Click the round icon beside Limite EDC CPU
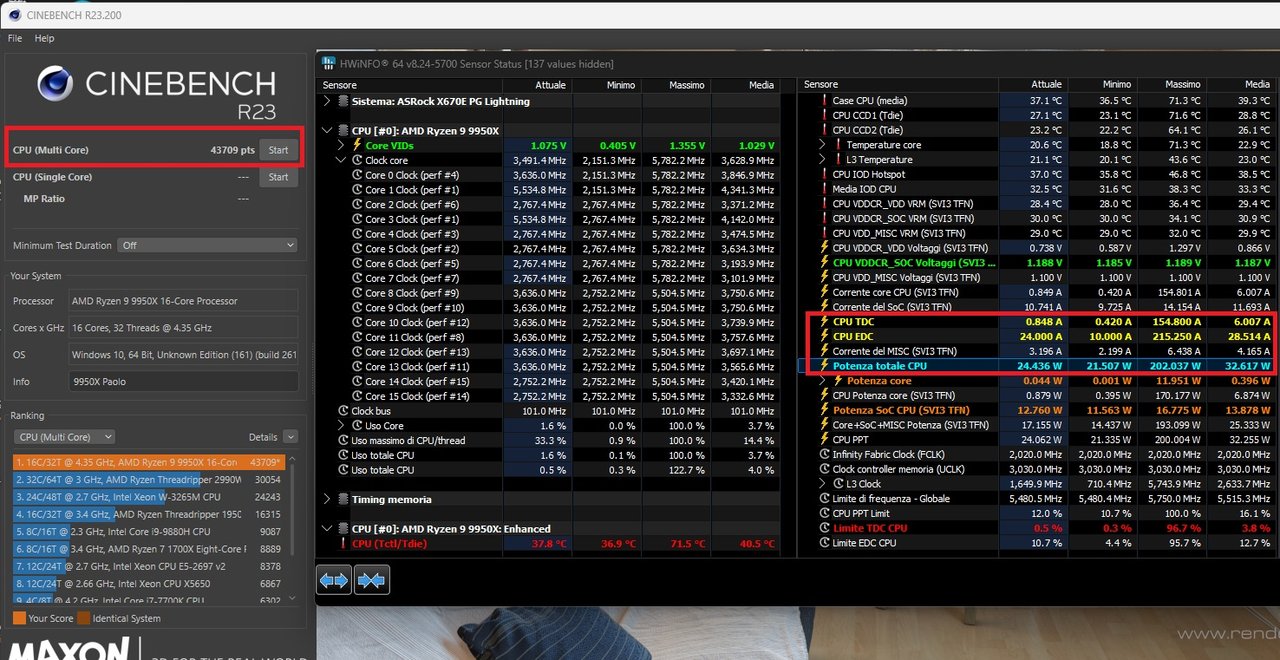1280x660 pixels. pos(824,543)
